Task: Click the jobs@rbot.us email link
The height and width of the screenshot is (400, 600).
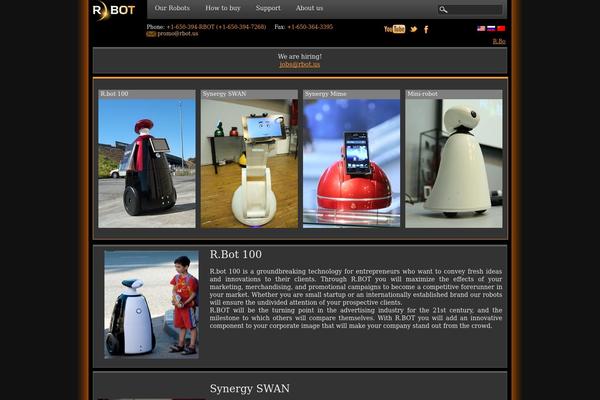Action: point(300,64)
